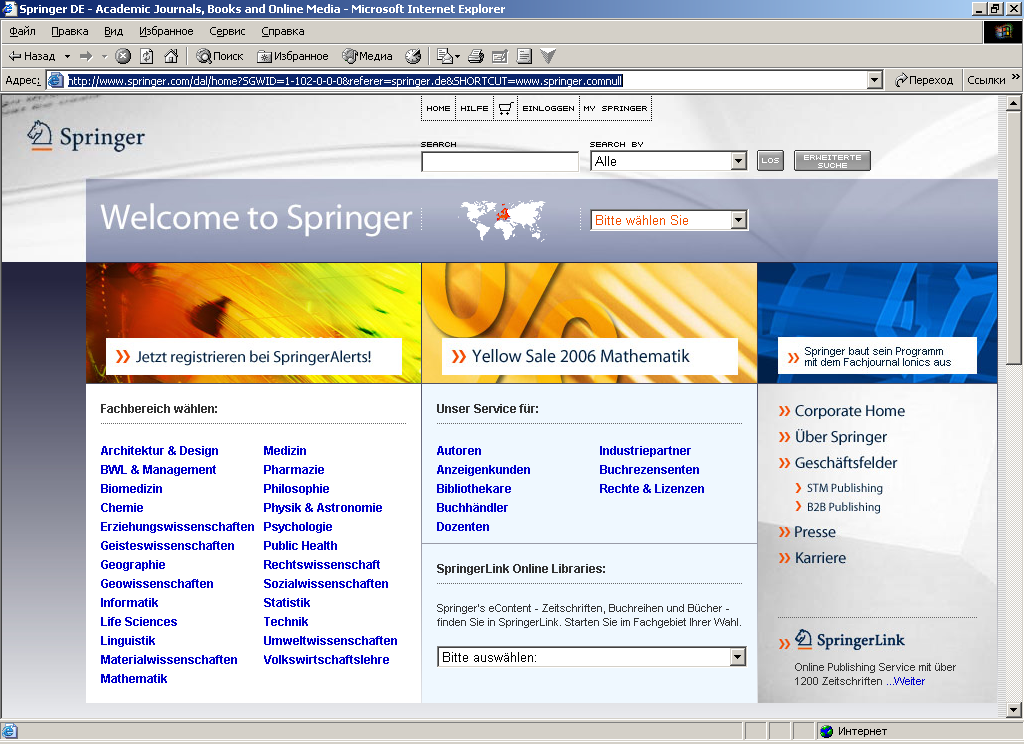Click the LOS search button
Image resolution: width=1024 pixels, height=744 pixels.
click(770, 161)
